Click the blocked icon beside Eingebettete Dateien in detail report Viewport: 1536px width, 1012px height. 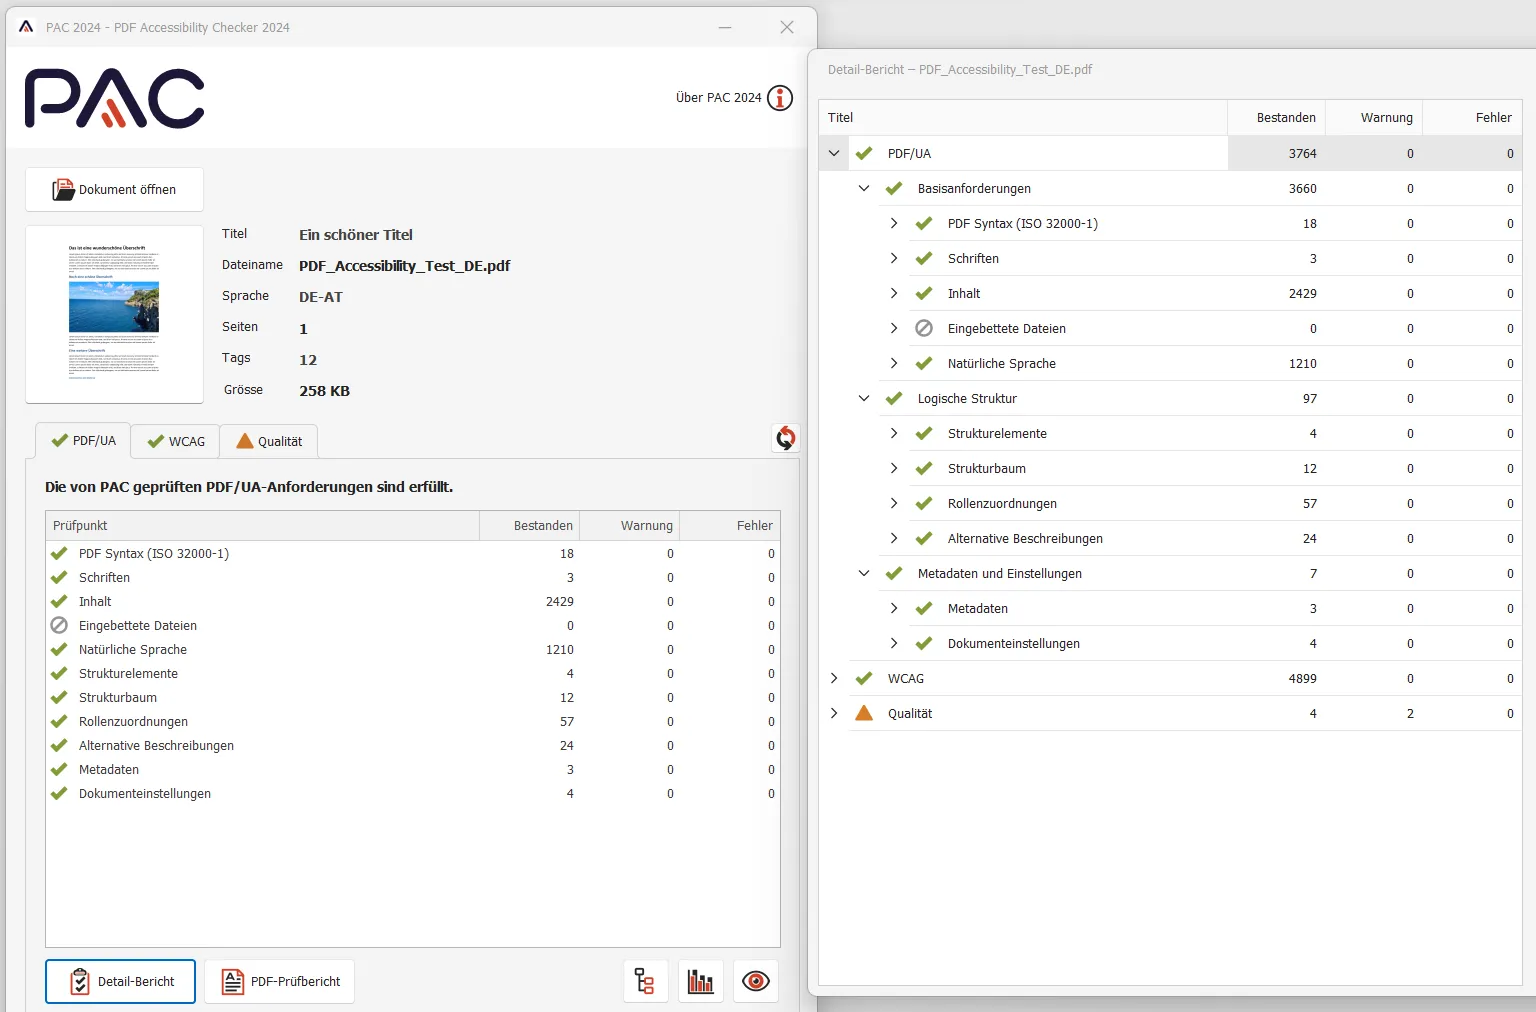(924, 328)
